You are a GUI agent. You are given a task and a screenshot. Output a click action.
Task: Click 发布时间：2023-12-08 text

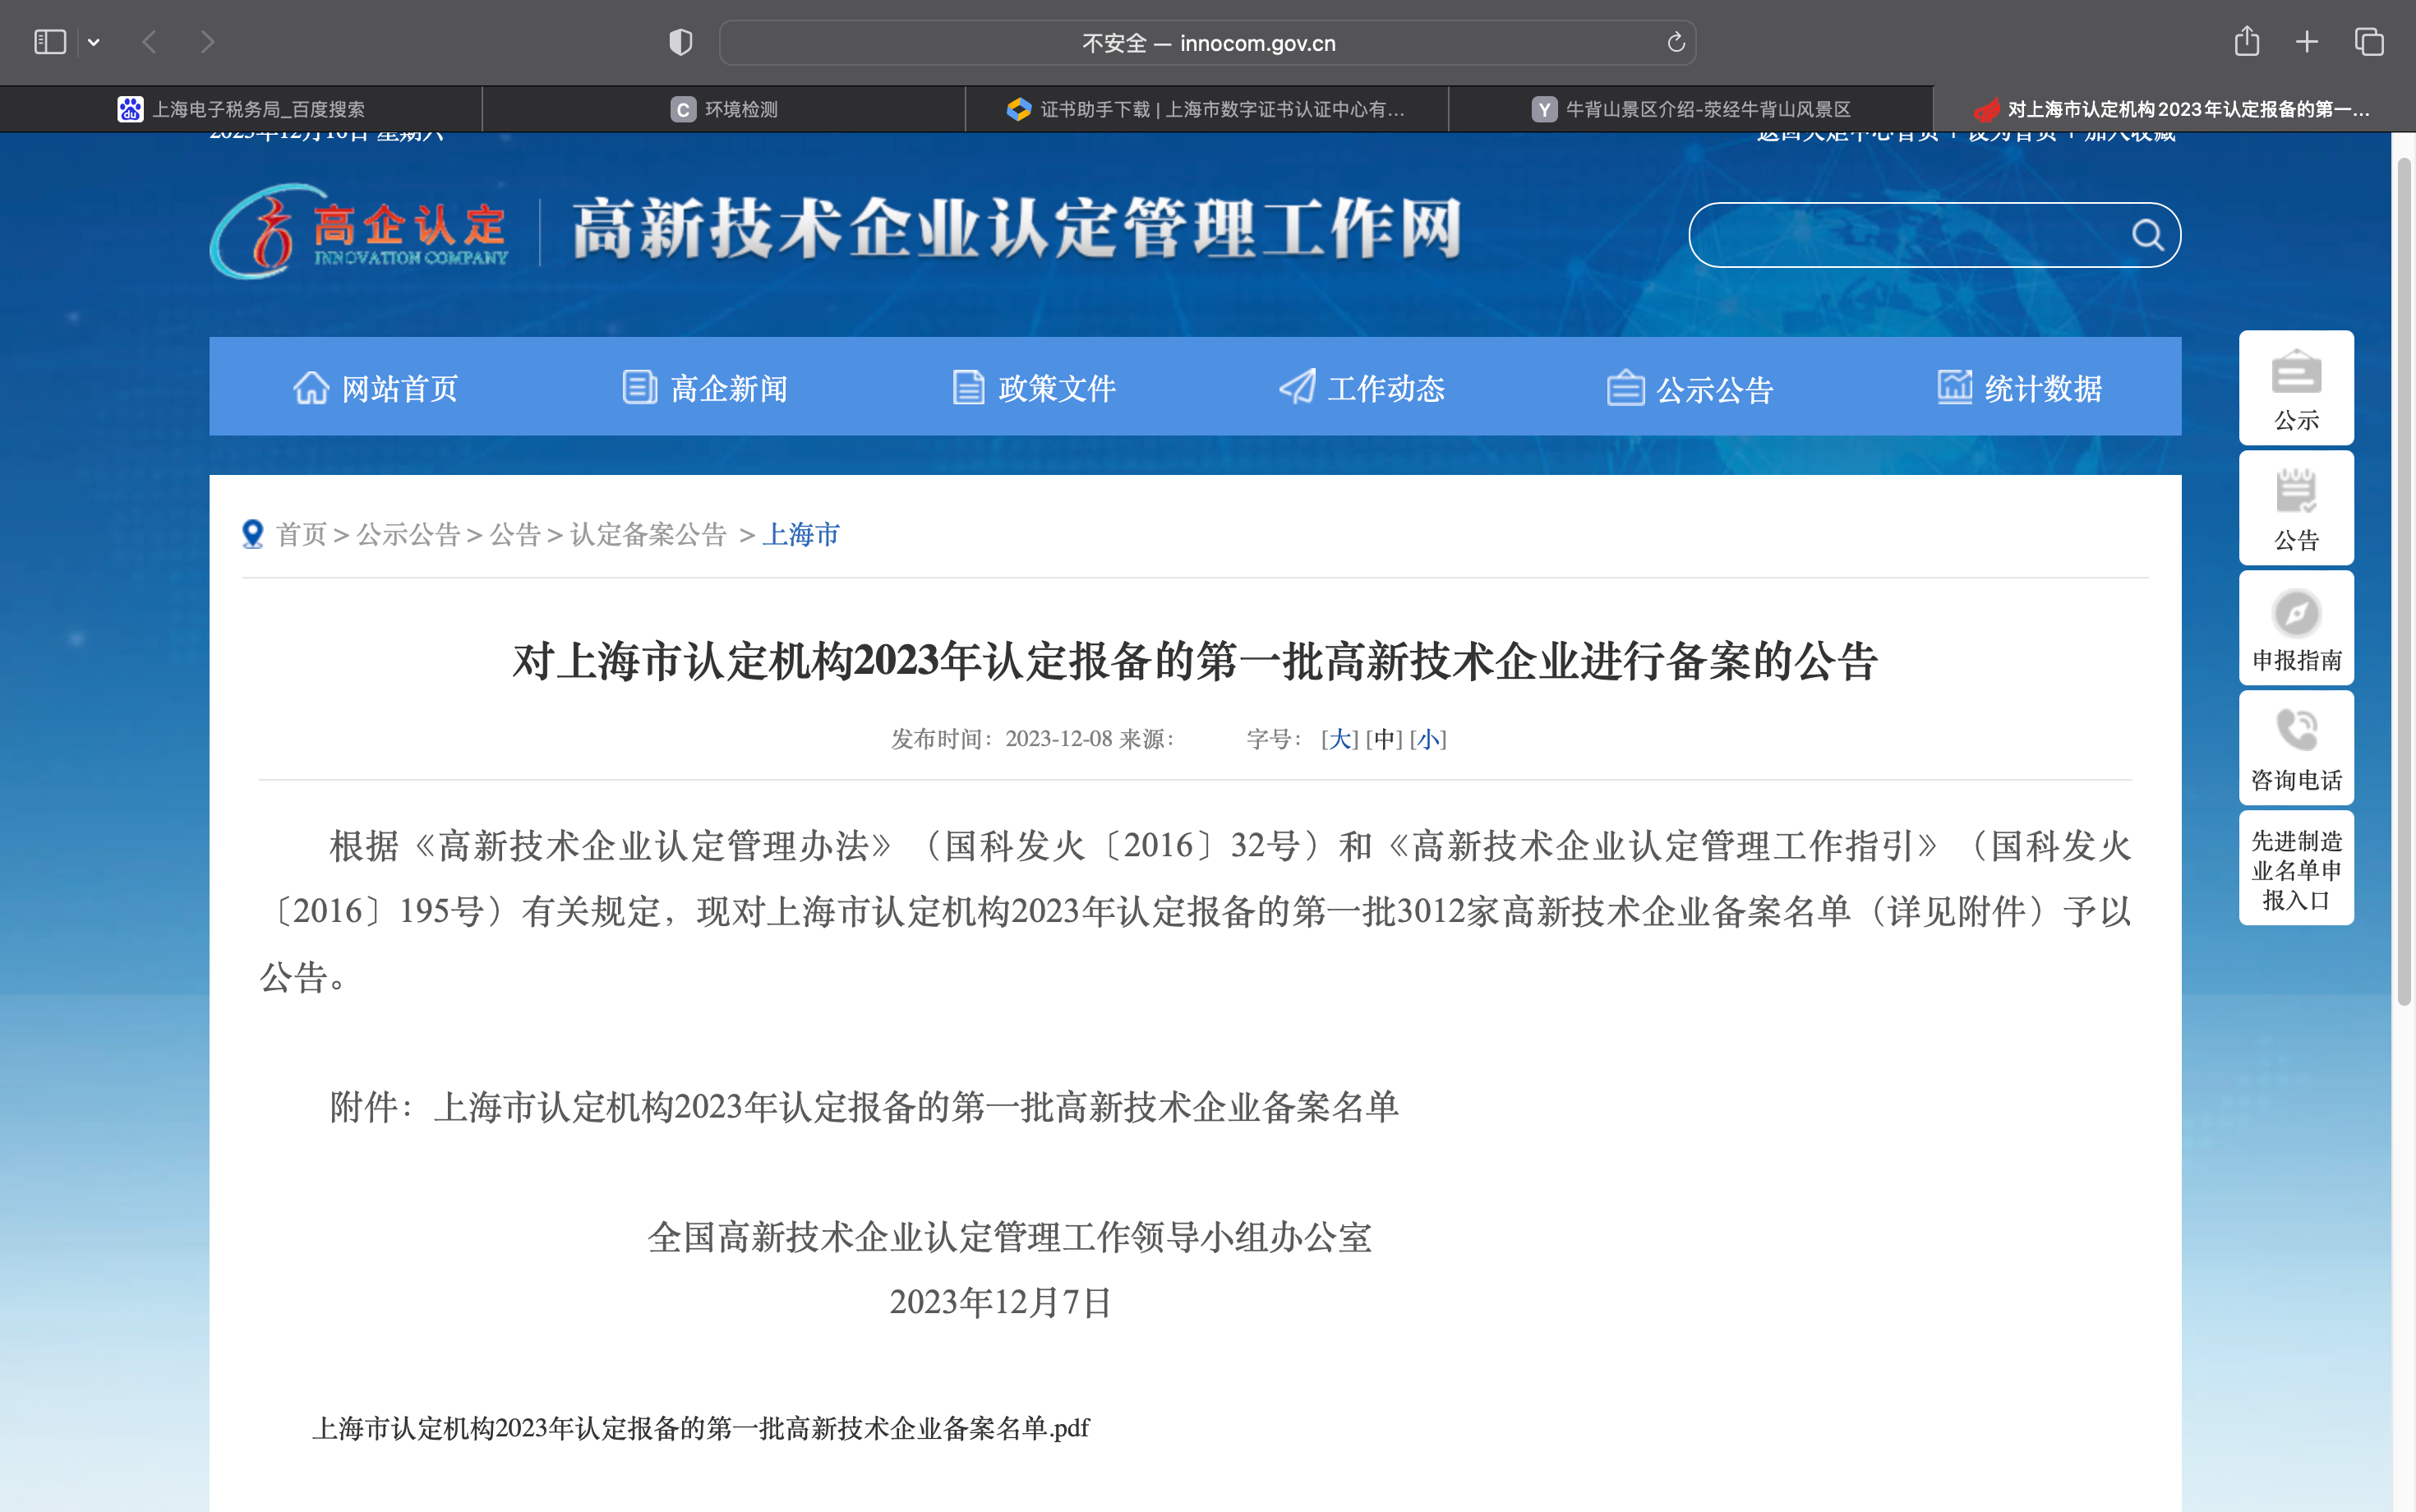point(1001,739)
